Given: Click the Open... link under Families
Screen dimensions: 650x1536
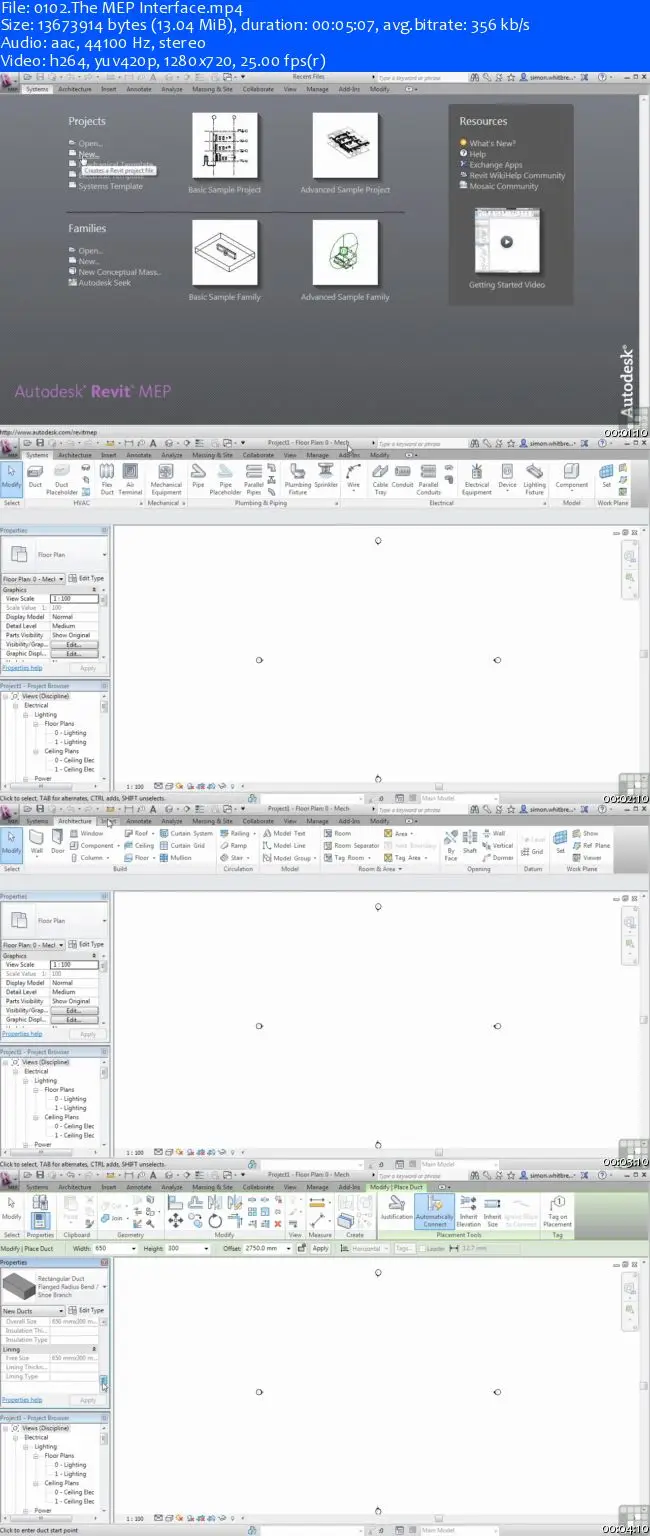Looking at the screenshot, I should (91, 251).
